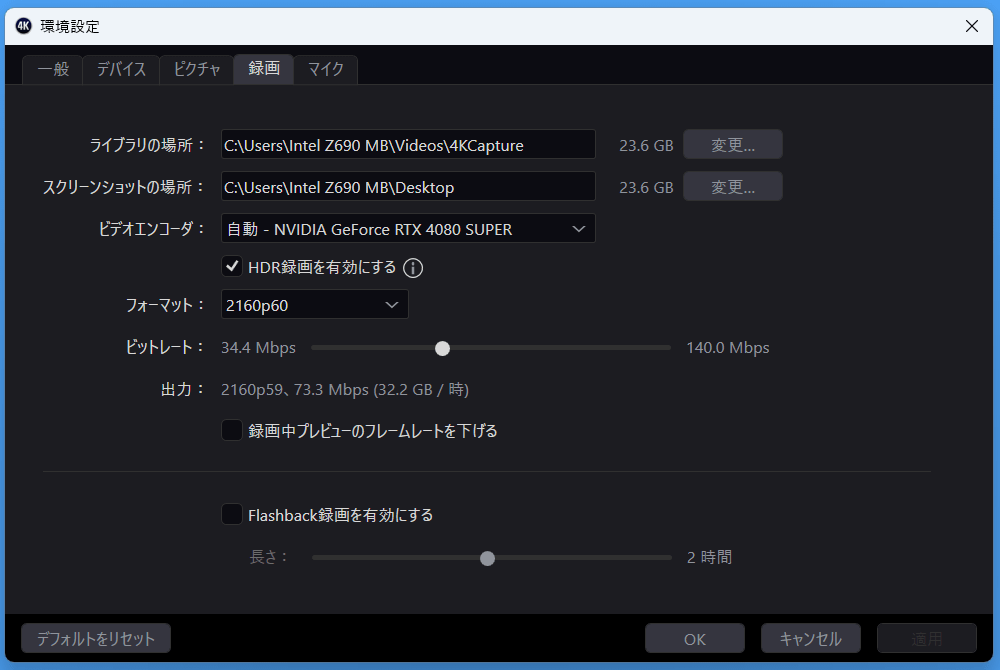Expand the フォーマット 2160p60 dropdown
The image size is (1000, 670).
[314, 305]
